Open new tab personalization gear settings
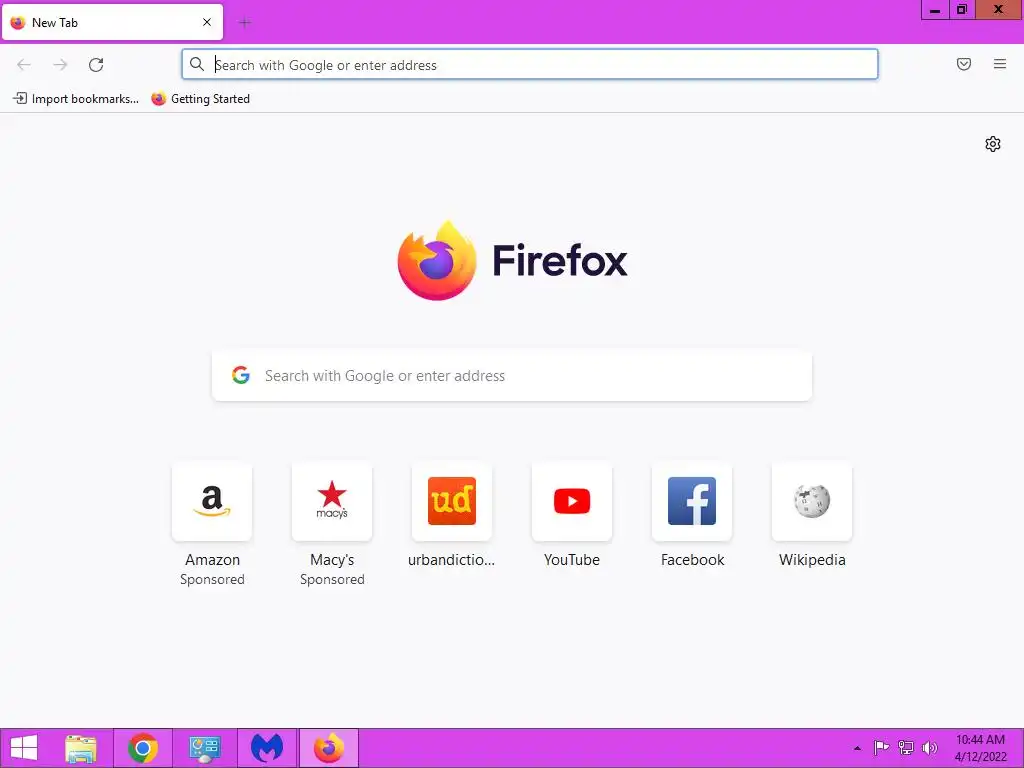The width and height of the screenshot is (1024, 768). pyautogui.click(x=993, y=144)
